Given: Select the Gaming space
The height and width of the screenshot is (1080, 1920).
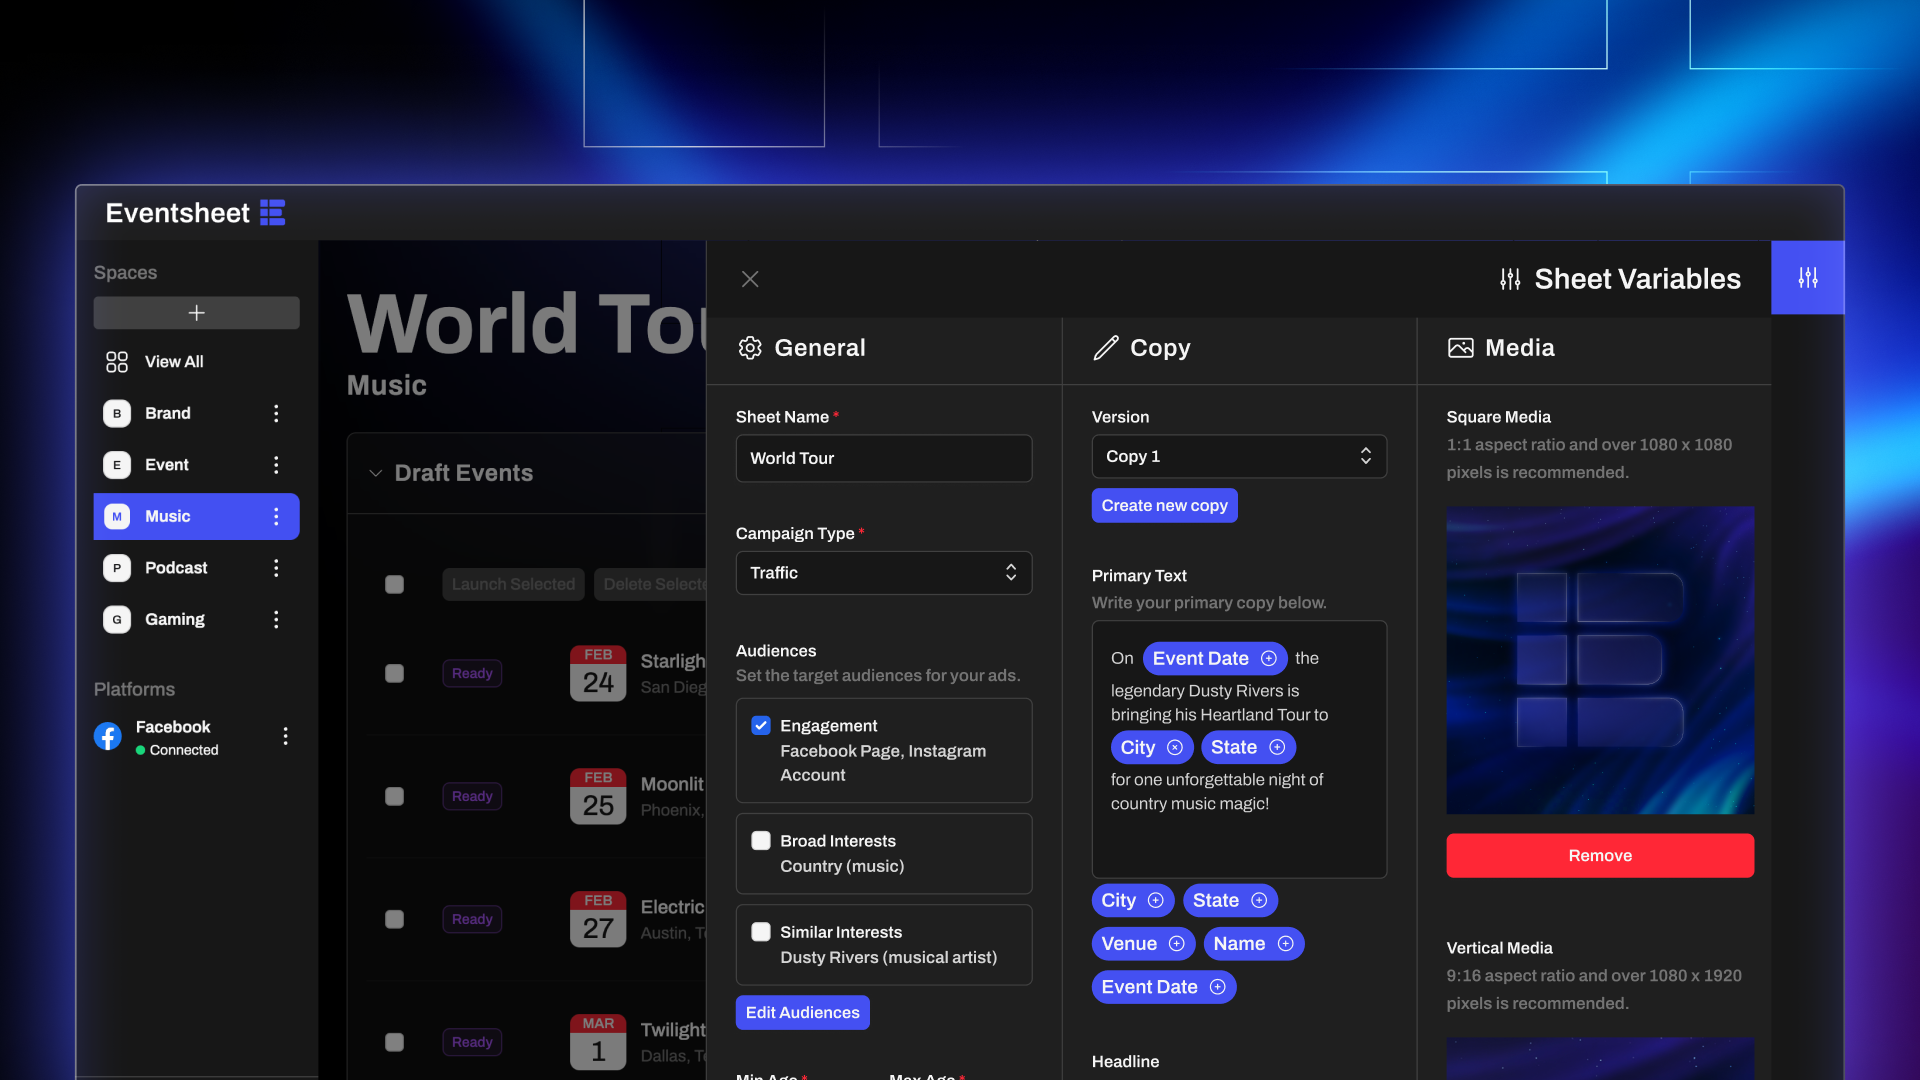Looking at the screenshot, I should (197, 620).
